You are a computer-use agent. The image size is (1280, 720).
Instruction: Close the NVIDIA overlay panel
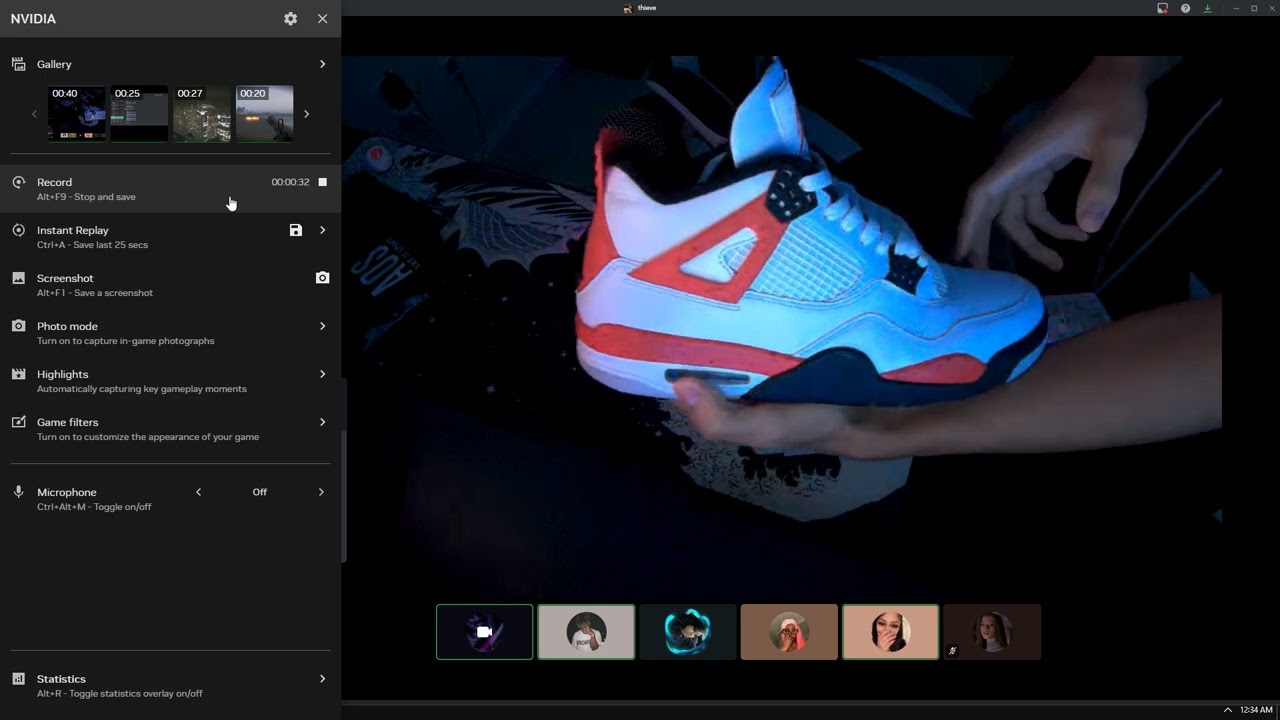(322, 19)
